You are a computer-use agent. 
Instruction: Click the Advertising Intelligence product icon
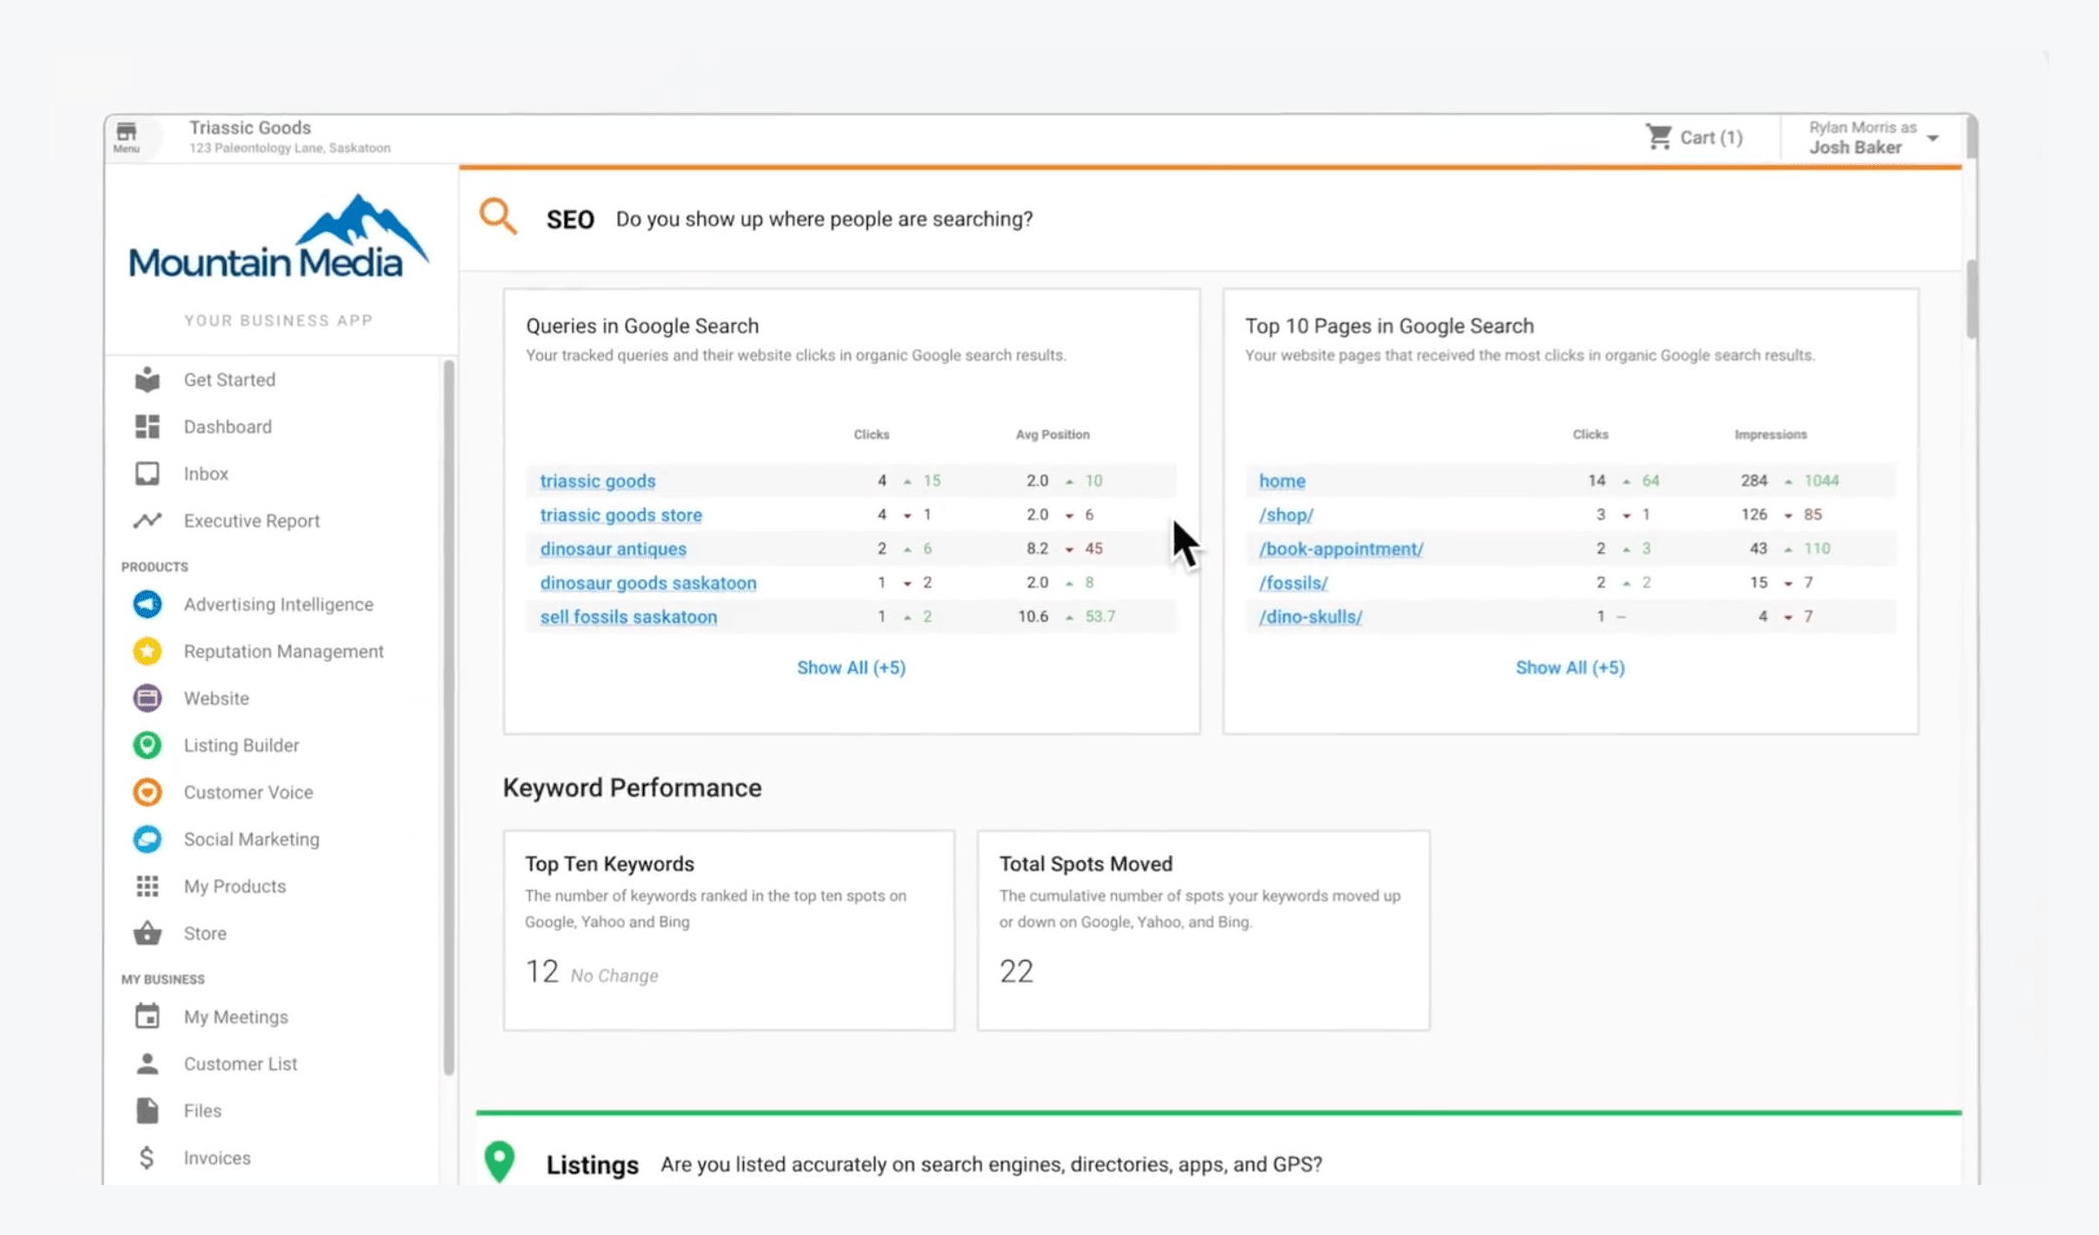(147, 604)
